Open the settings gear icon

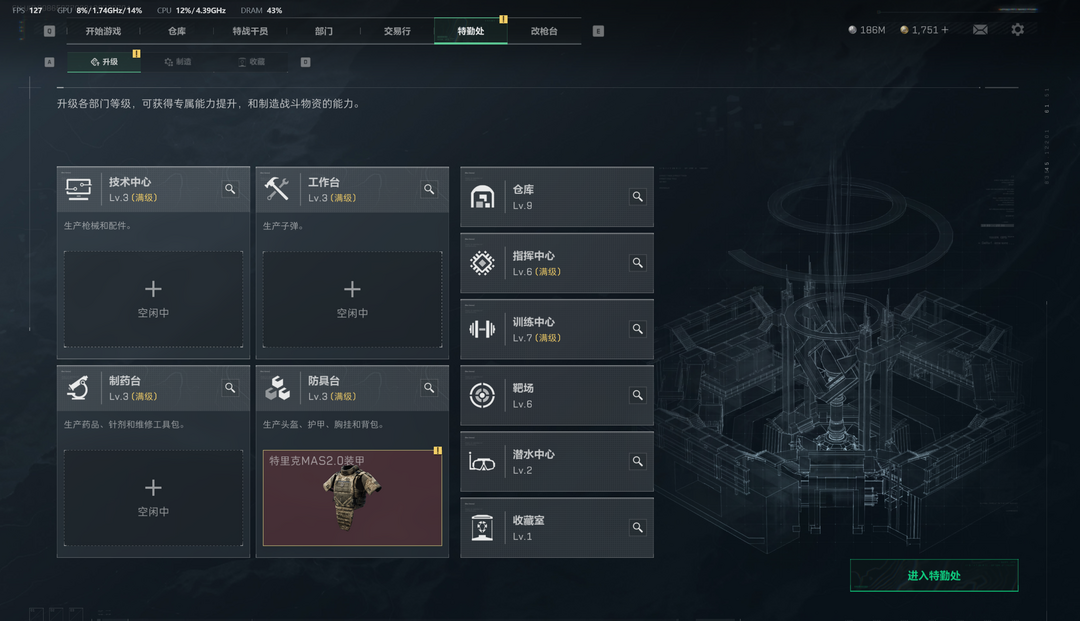coord(1017,30)
